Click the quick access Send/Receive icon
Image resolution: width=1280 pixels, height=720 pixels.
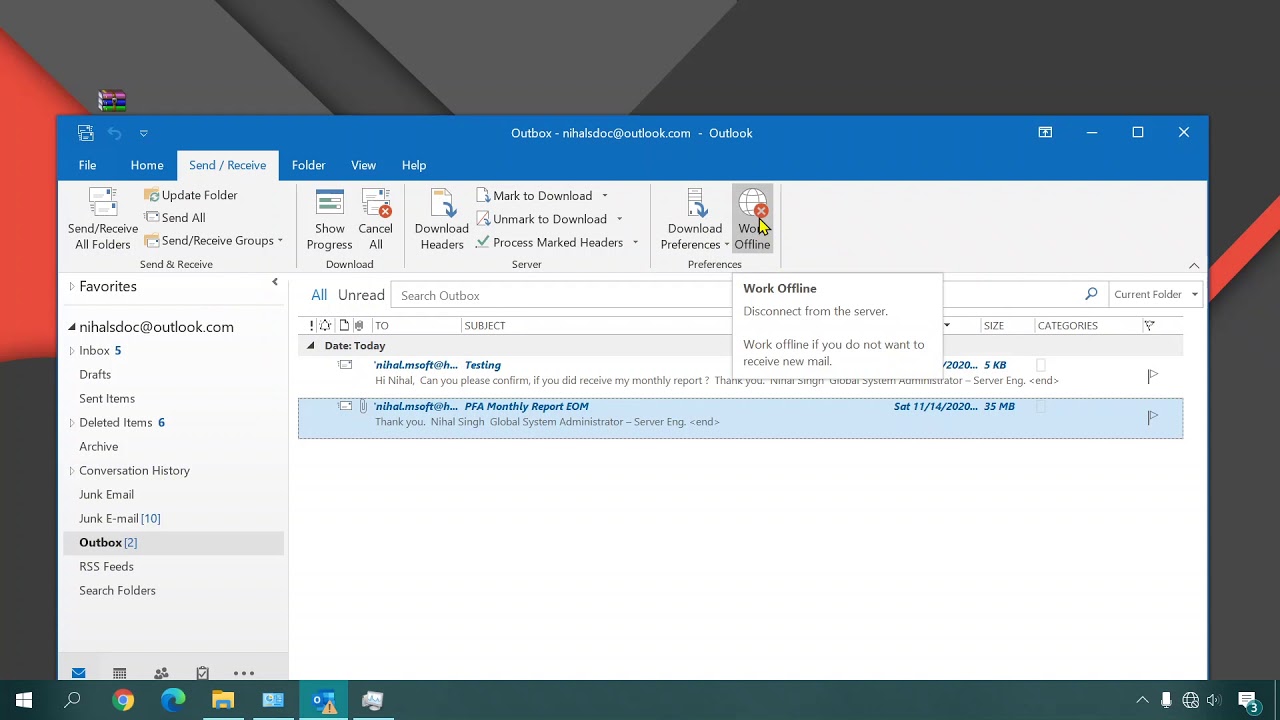coord(86,133)
